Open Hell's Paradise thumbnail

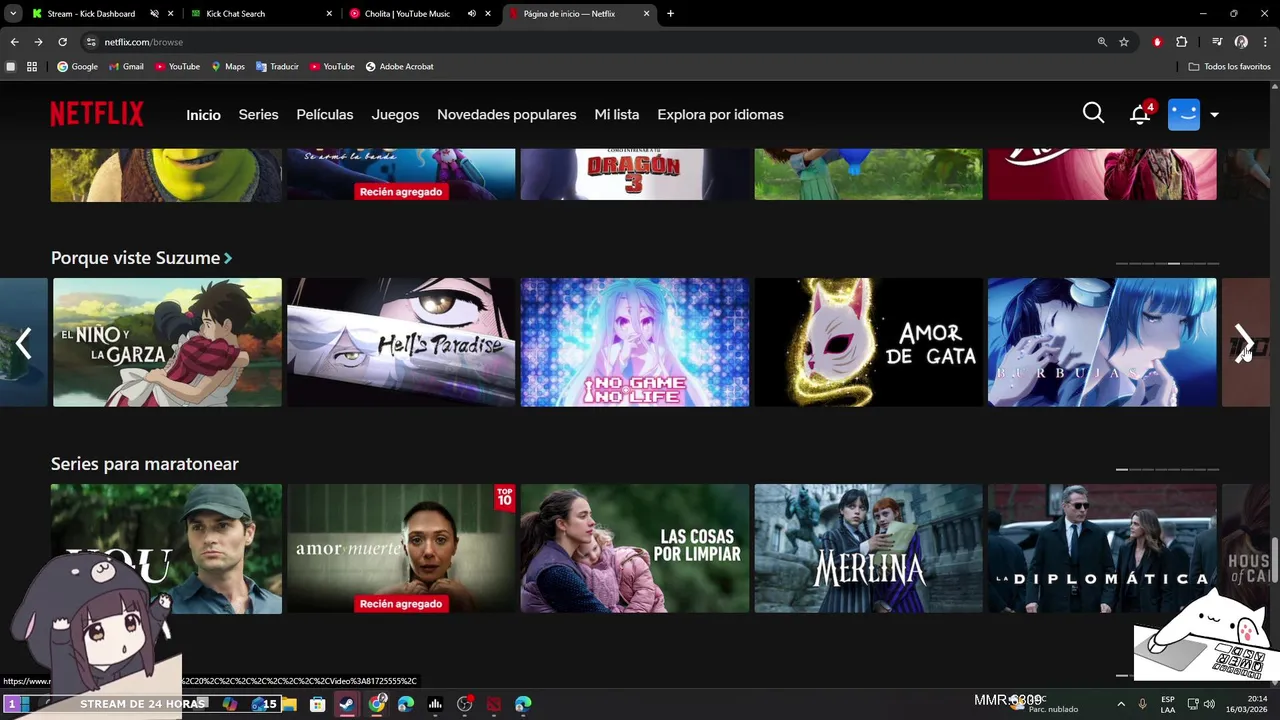(401, 342)
